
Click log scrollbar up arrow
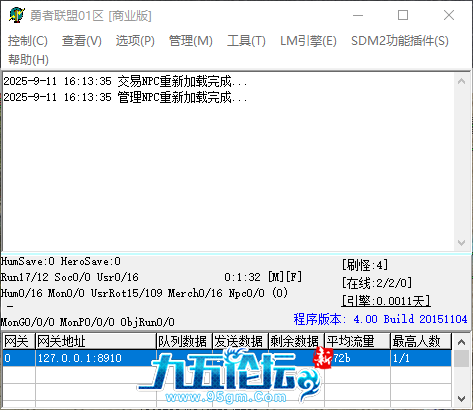pos(461,81)
